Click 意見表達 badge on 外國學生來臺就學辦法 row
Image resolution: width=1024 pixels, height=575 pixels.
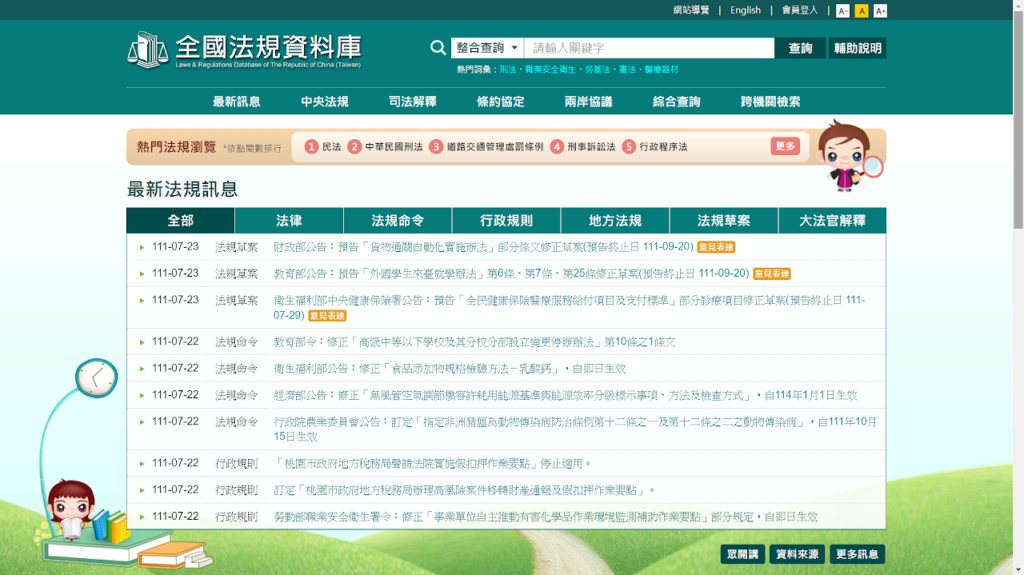pos(771,274)
